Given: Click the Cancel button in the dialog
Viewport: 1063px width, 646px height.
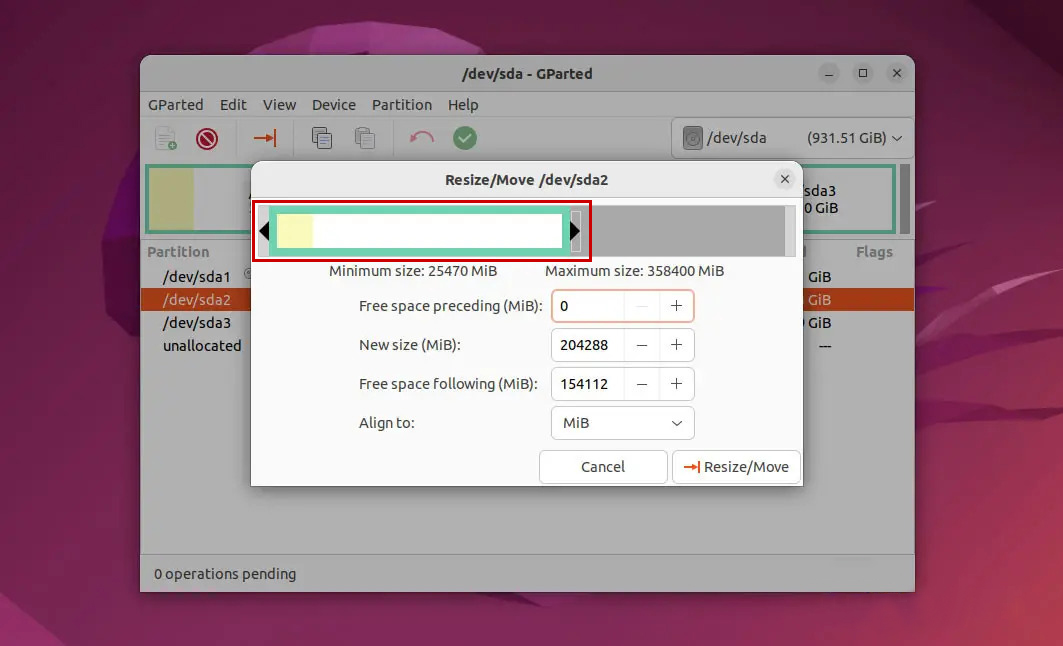Looking at the screenshot, I should (x=603, y=466).
